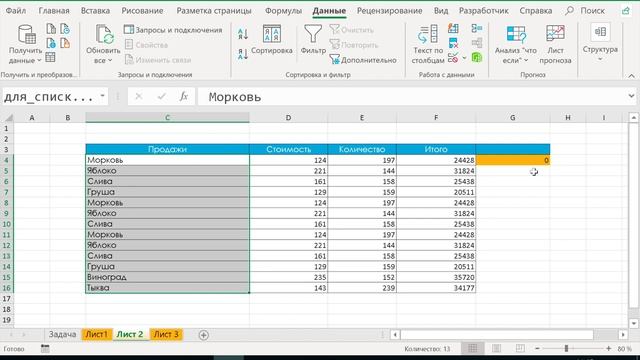Click the Insert Function fx icon

pyautogui.click(x=184, y=96)
